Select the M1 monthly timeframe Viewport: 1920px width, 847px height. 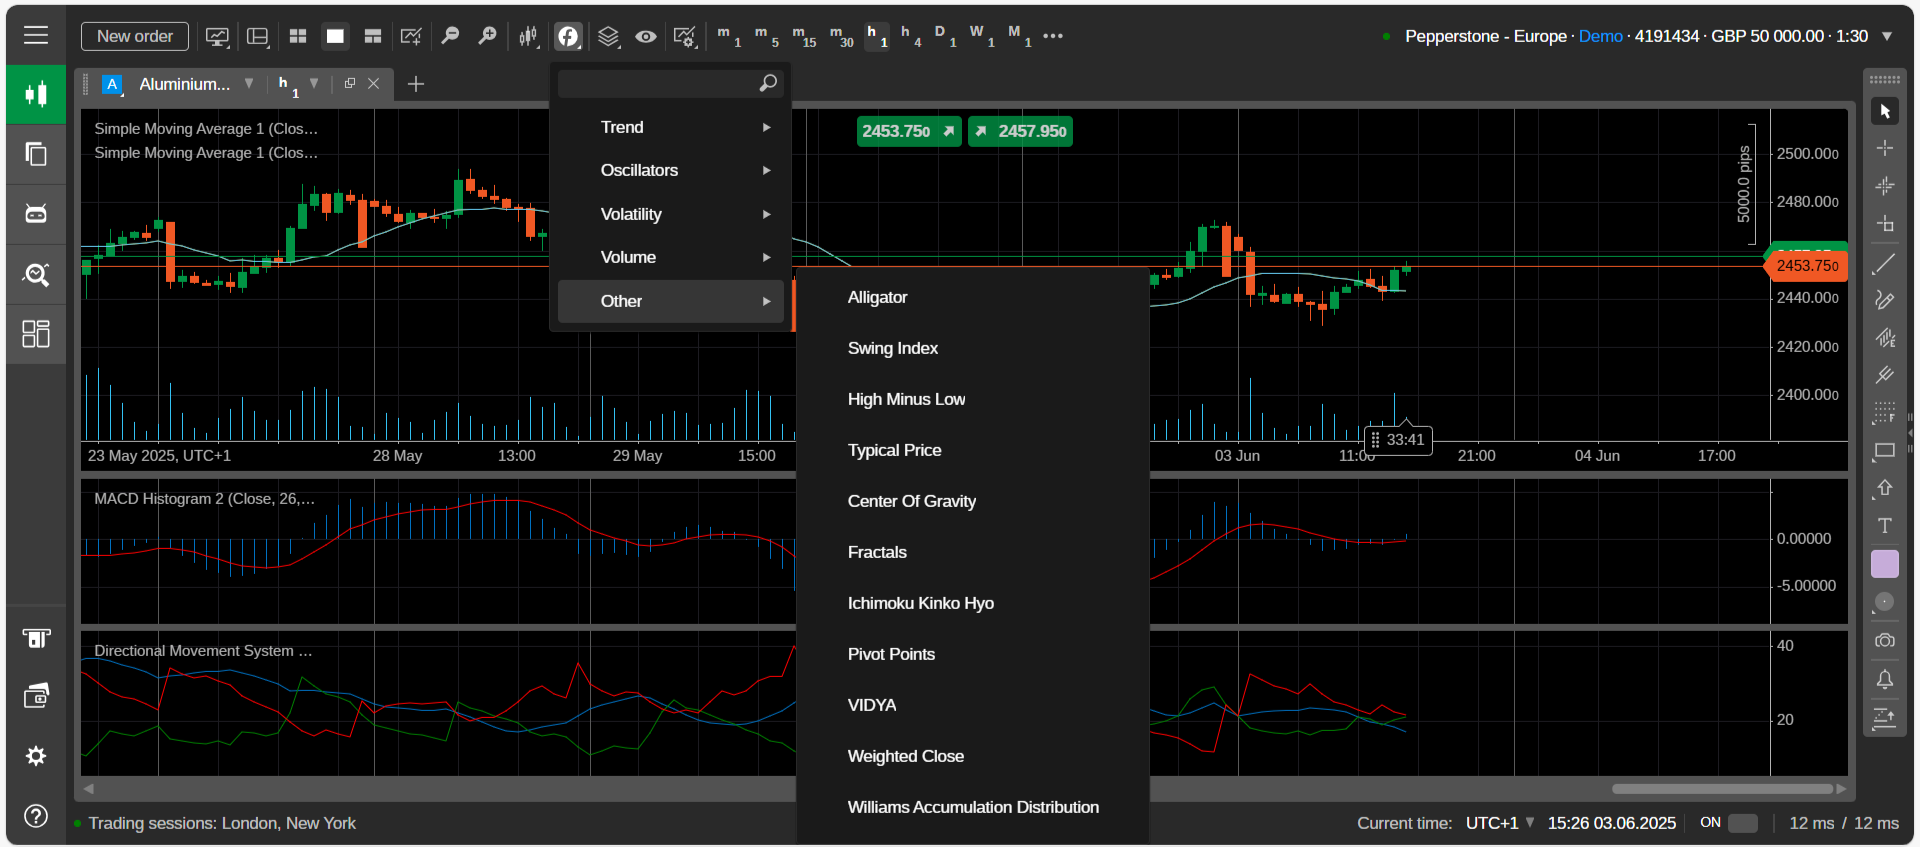click(x=1019, y=36)
